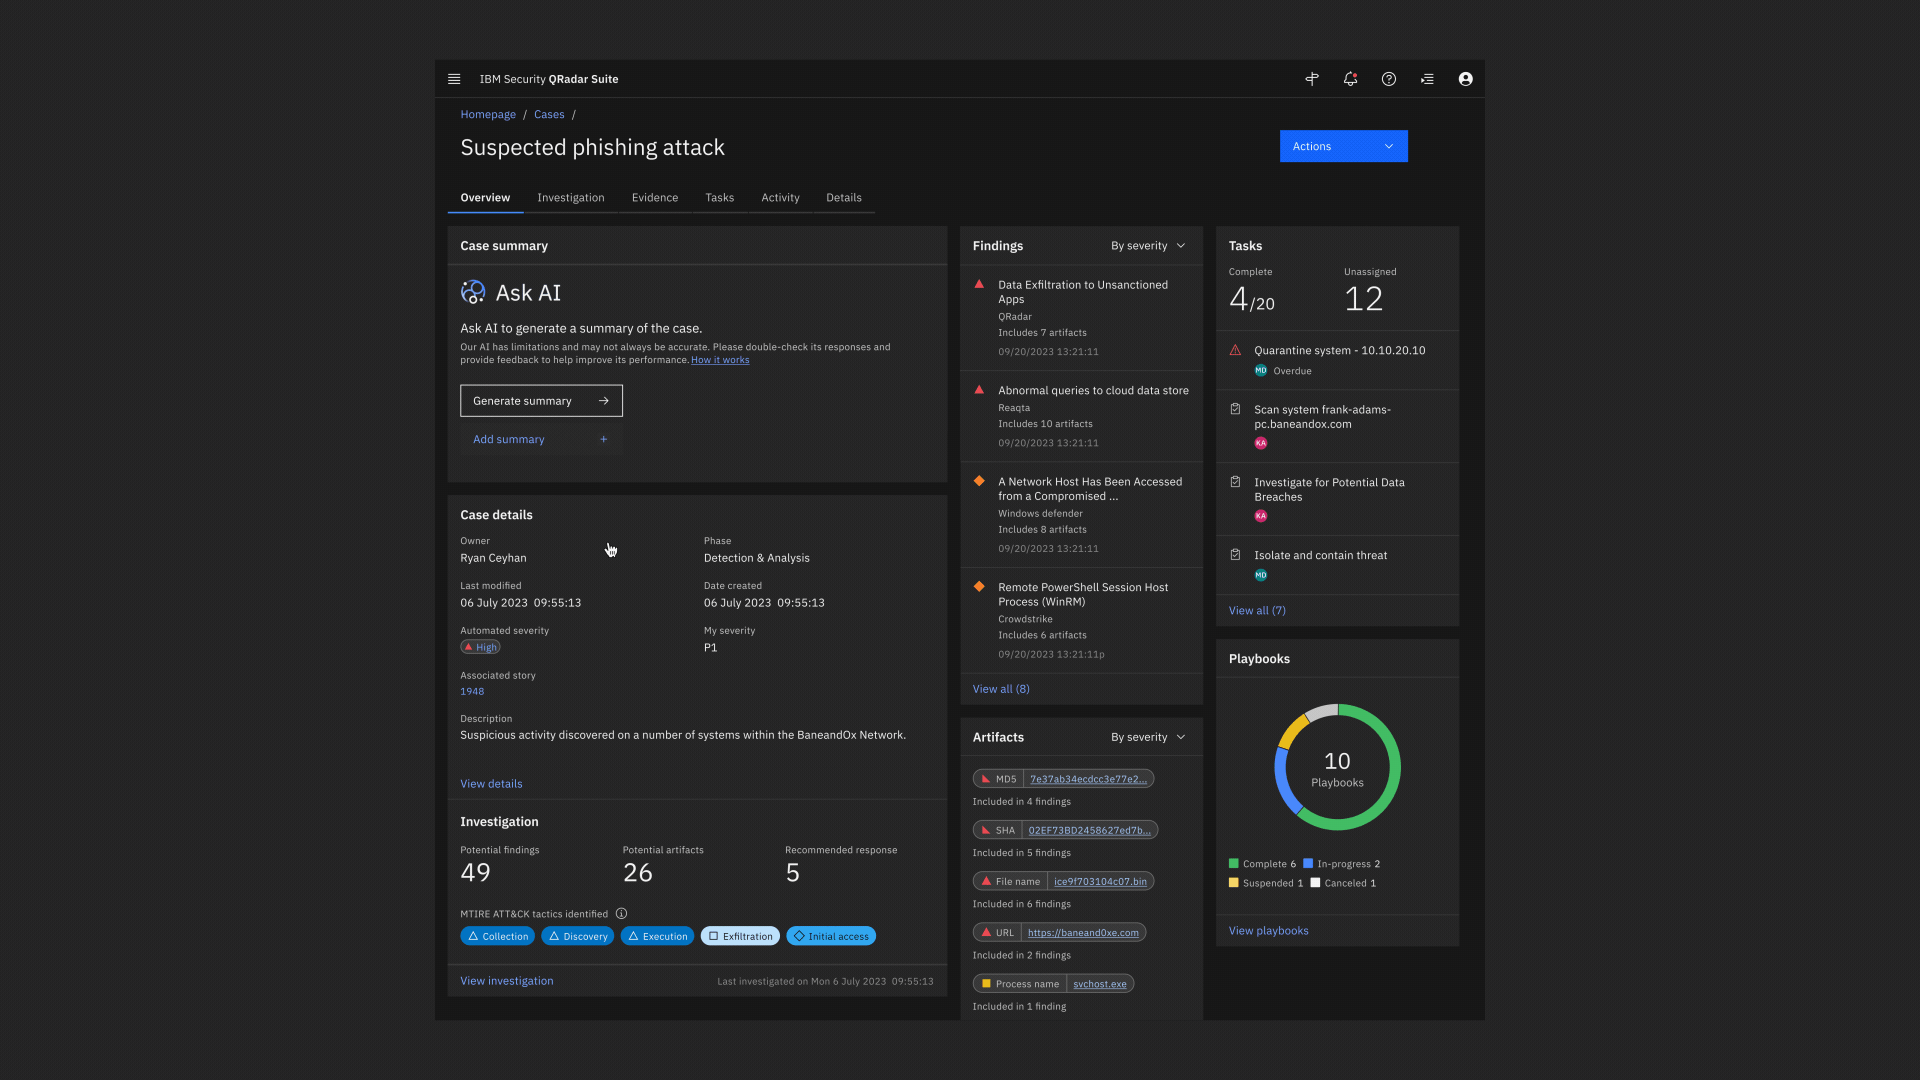Toggle the Initial access tactic tag
1920x1080 pixels.
point(831,936)
